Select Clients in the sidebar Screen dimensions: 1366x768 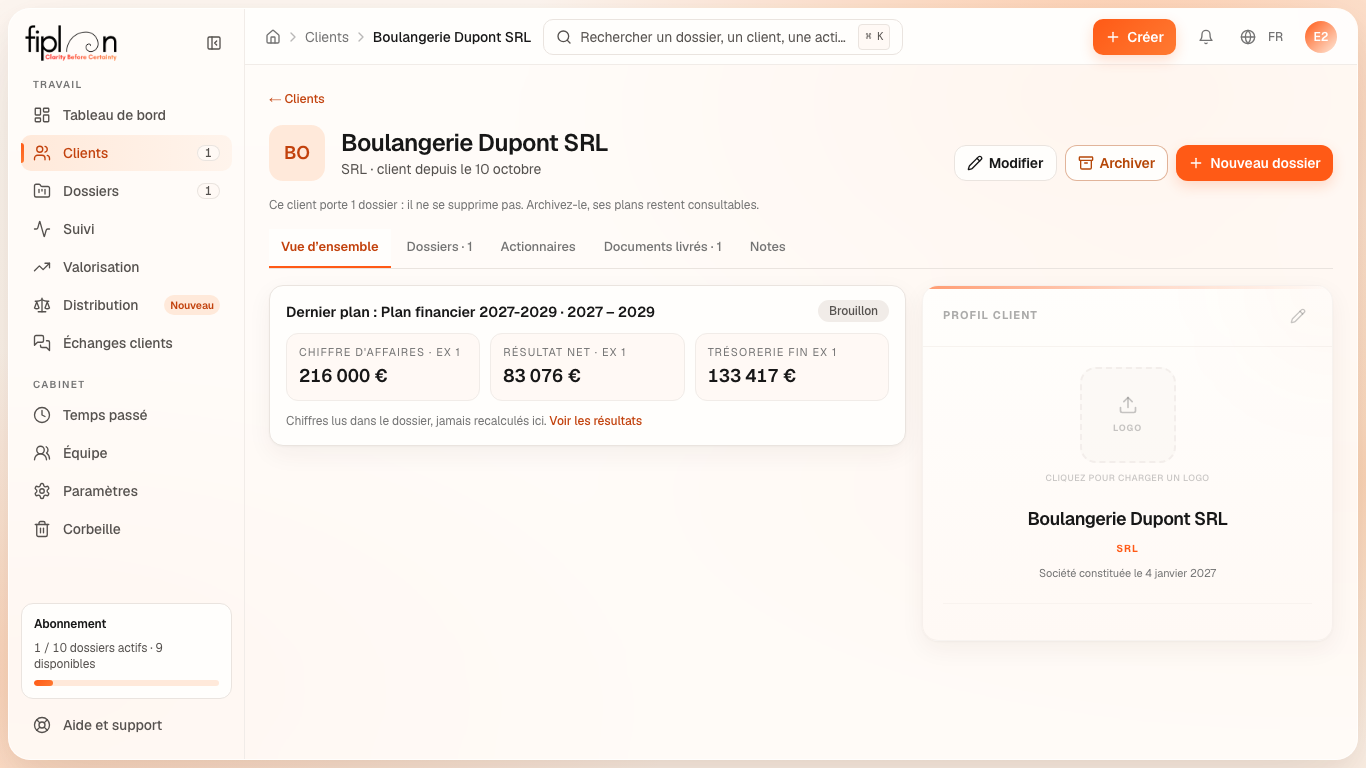point(126,153)
